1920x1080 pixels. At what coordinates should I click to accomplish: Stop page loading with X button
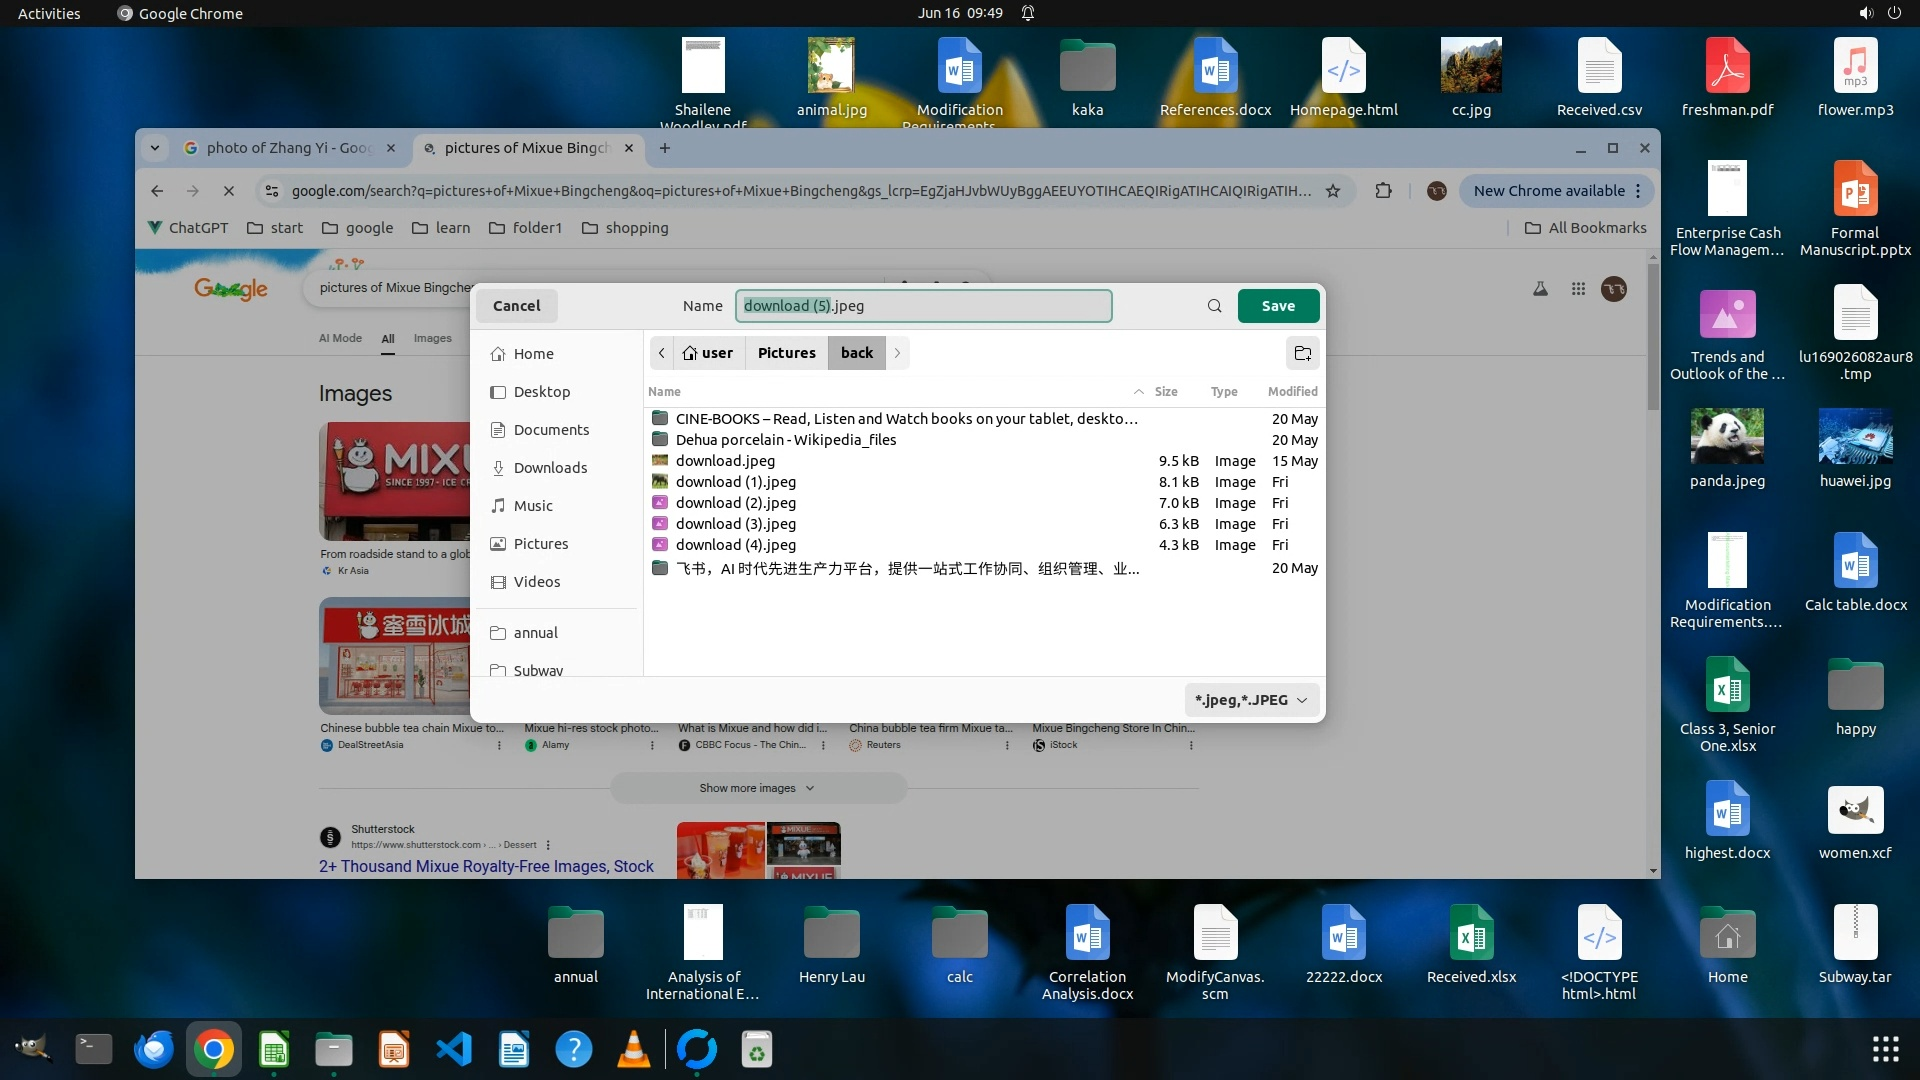(x=228, y=191)
